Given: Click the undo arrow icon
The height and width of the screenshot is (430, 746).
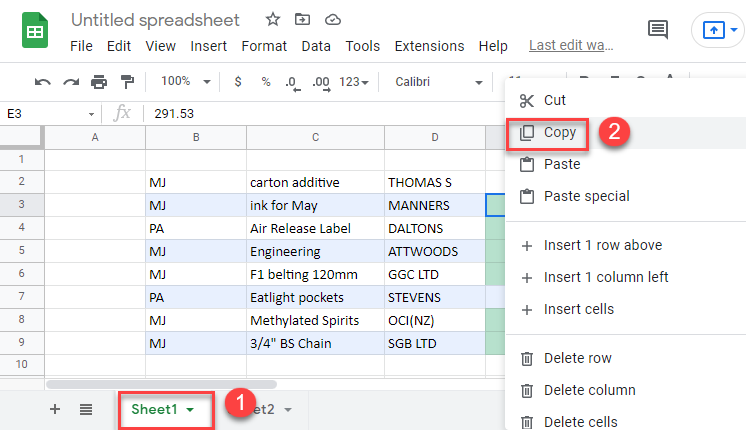Looking at the screenshot, I should pos(43,82).
